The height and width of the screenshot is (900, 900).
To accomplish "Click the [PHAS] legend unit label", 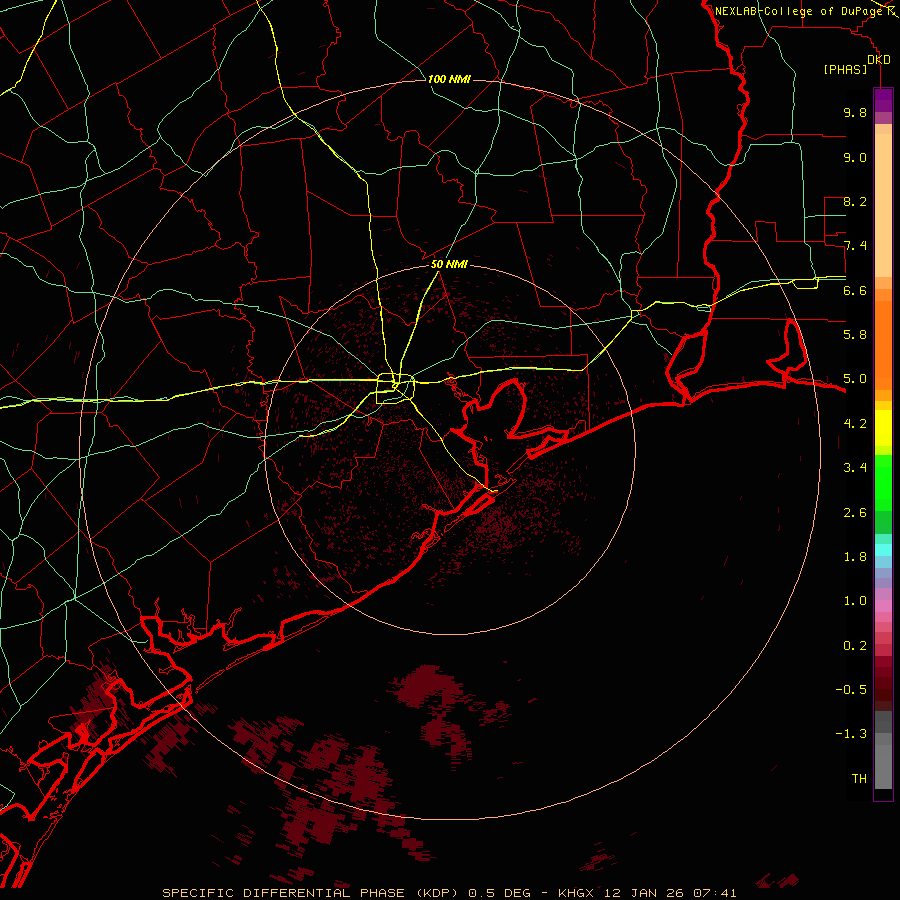I will tap(845, 69).
